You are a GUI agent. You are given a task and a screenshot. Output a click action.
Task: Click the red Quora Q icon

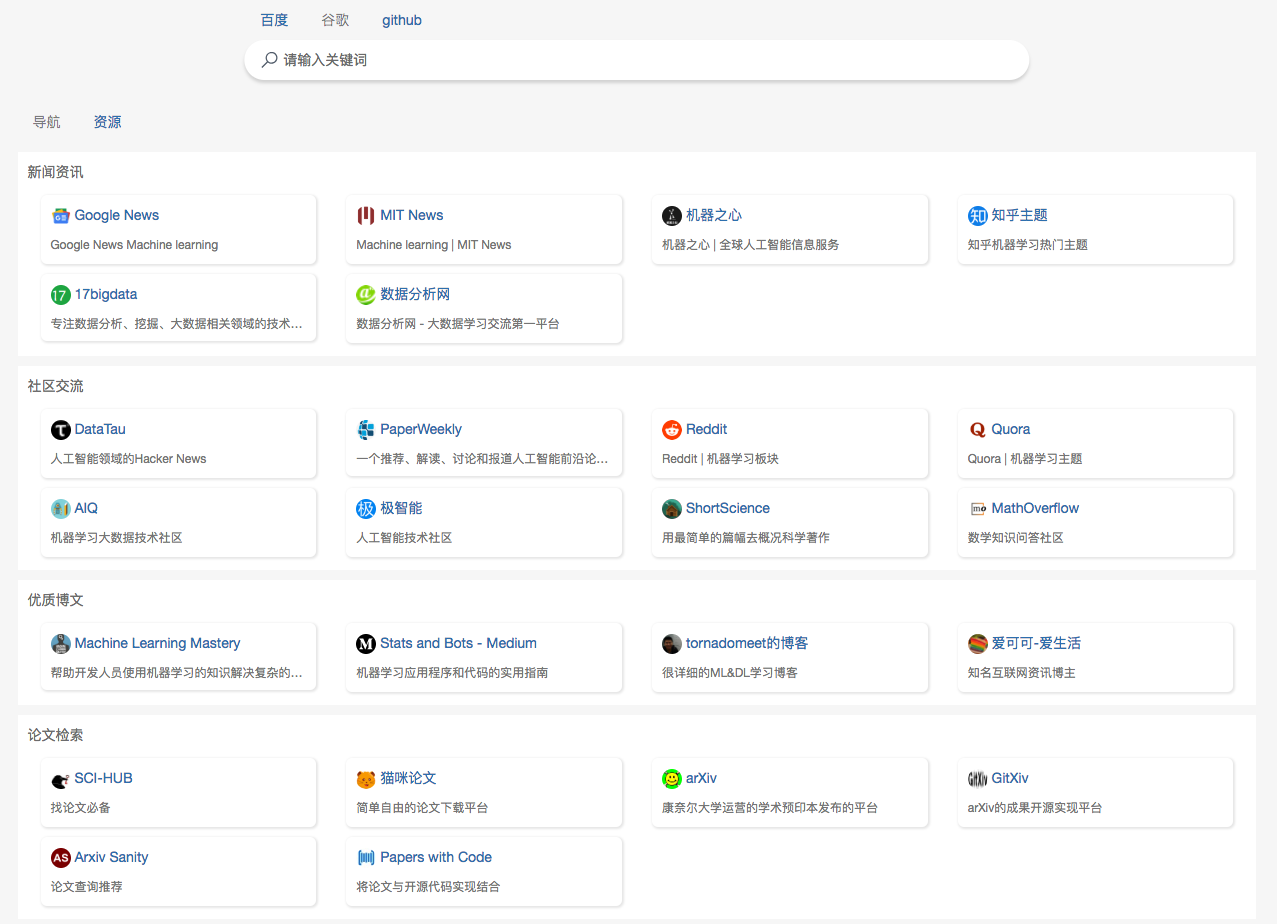tap(978, 429)
